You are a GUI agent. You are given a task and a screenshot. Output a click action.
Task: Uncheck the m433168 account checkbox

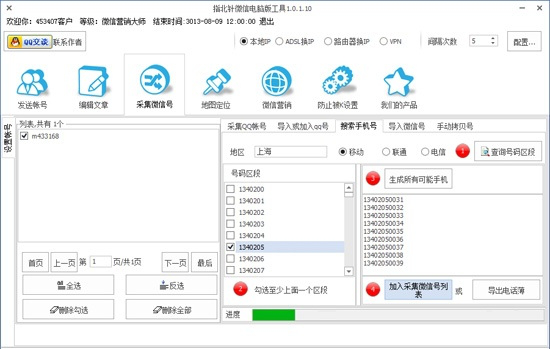tap(24, 136)
